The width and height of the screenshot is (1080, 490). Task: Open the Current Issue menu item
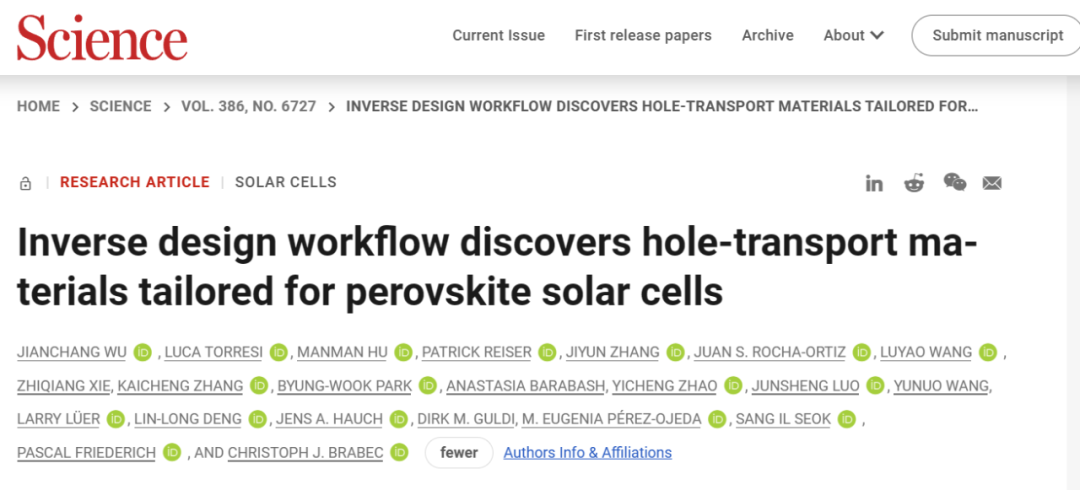click(x=499, y=35)
